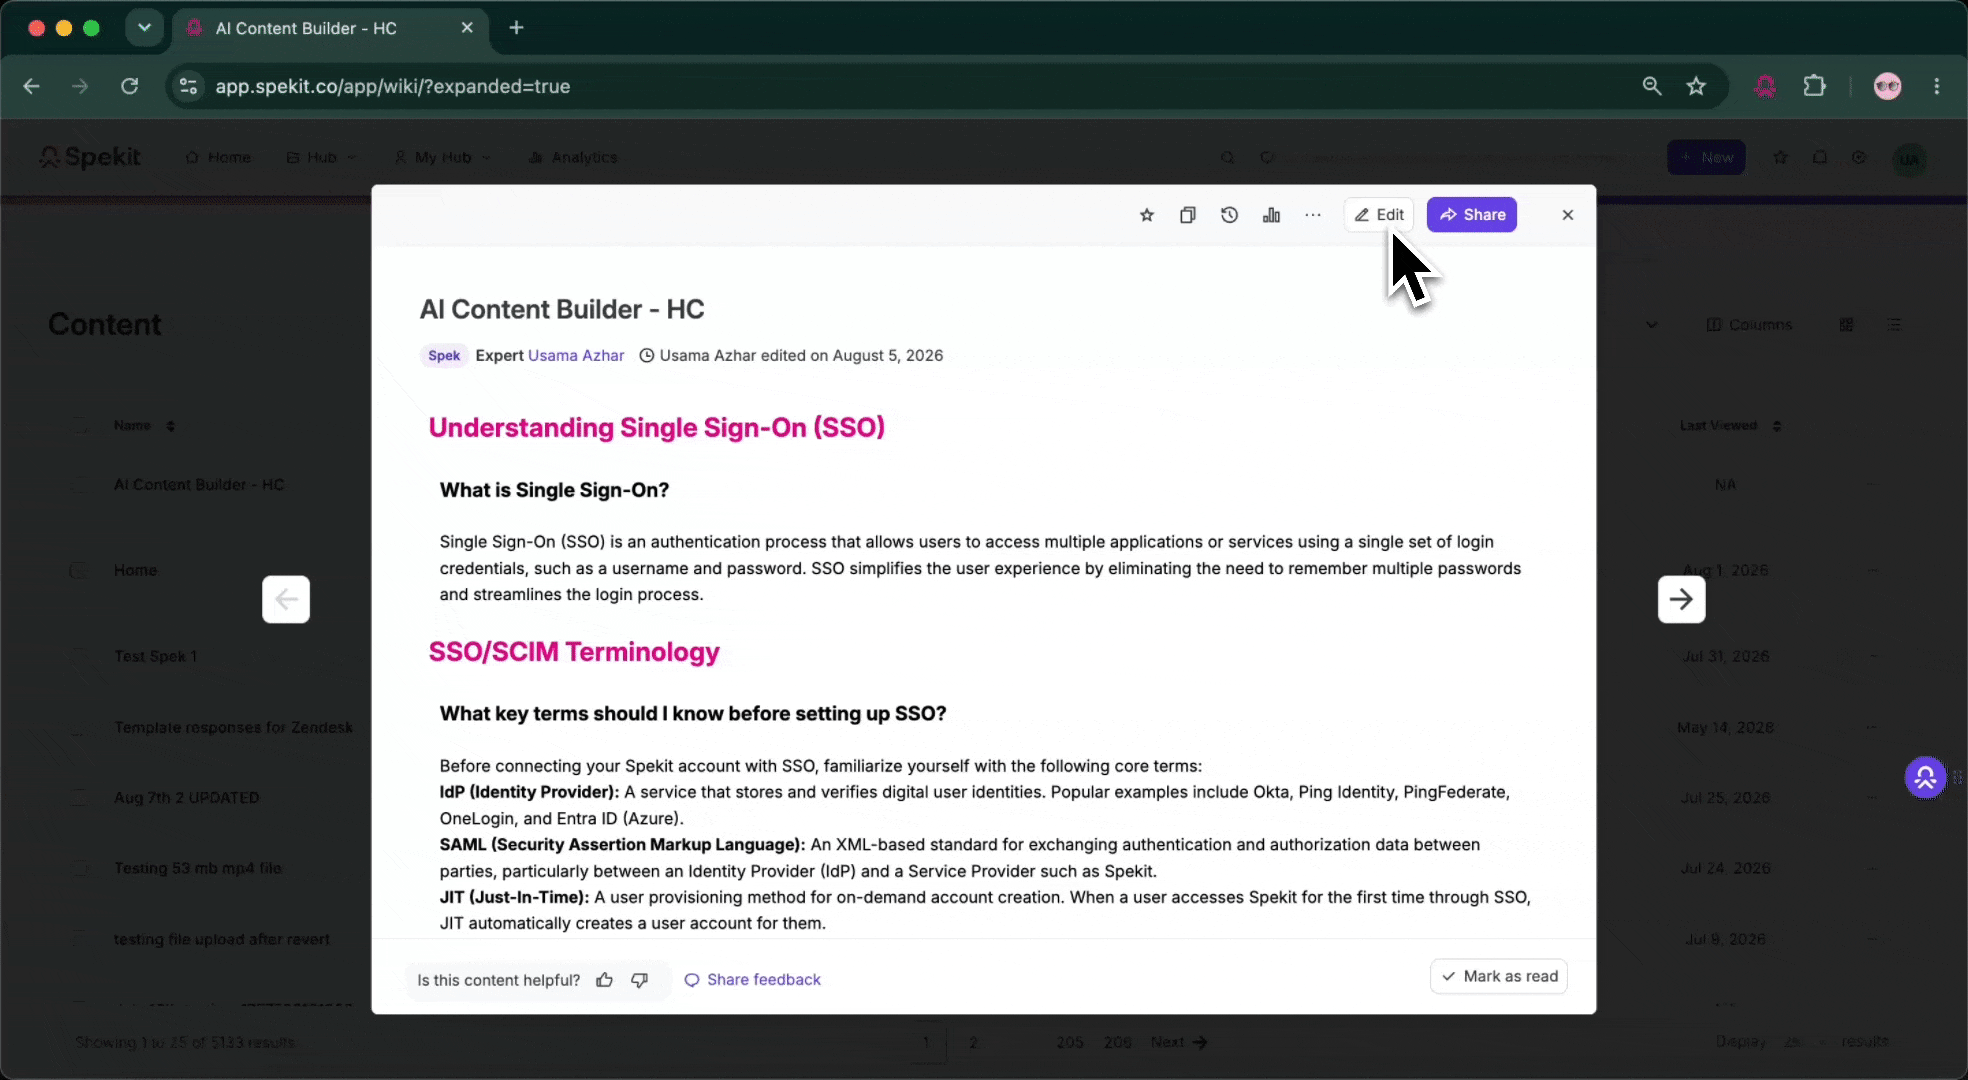Image resolution: width=1968 pixels, height=1080 pixels.
Task: Sort by the Last Viewed column
Action: pyautogui.click(x=1730, y=426)
